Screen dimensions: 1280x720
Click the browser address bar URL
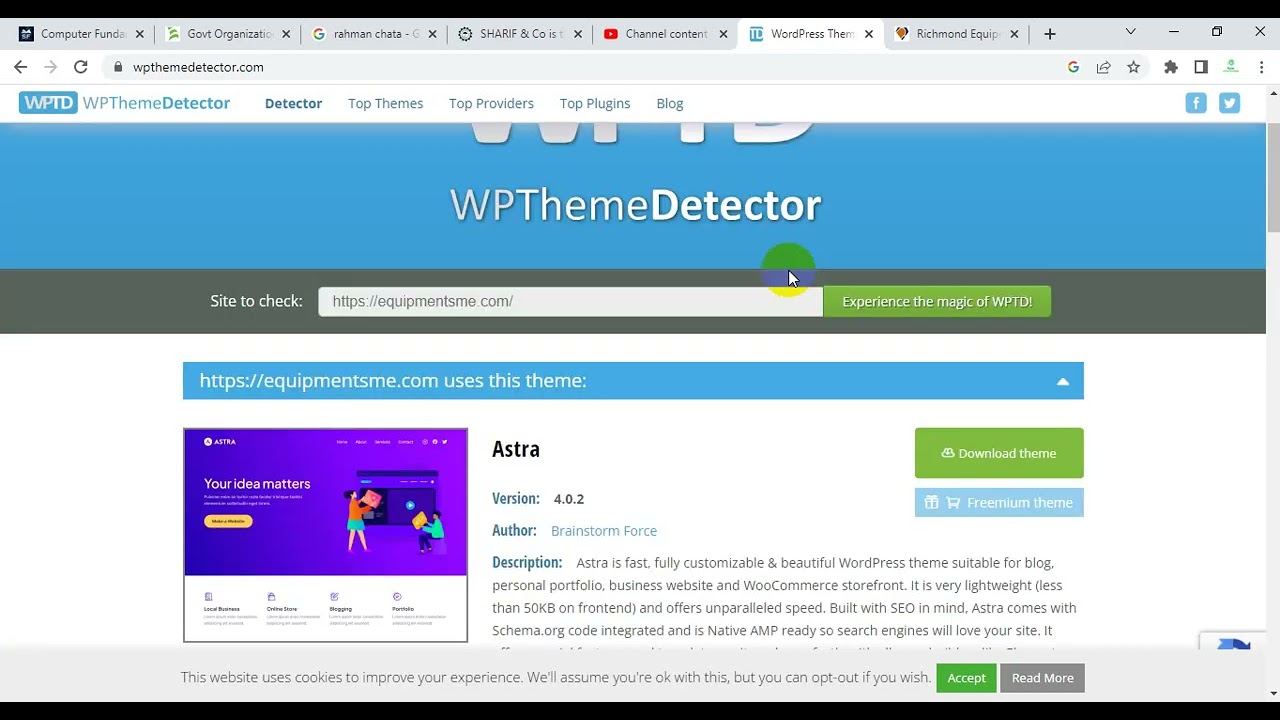tap(198, 67)
